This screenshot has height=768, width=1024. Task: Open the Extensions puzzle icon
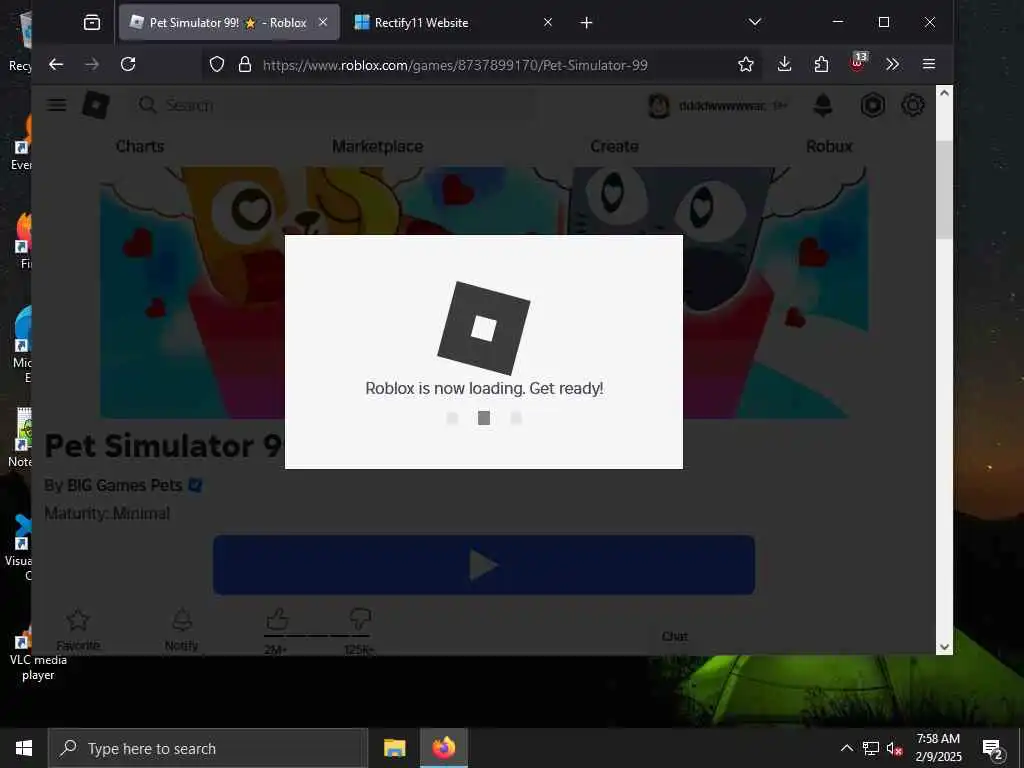click(821, 64)
